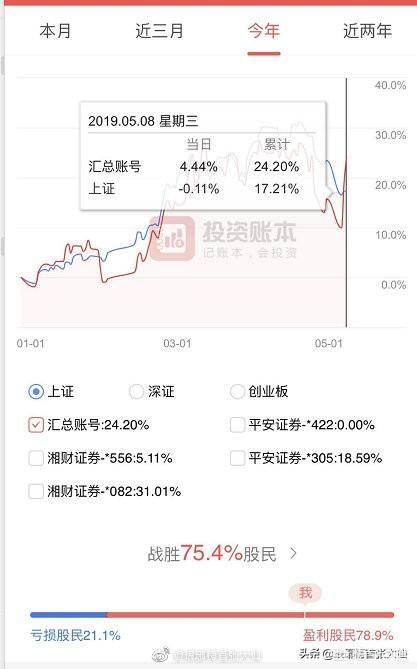Expand the 战胜75.4%股民 chevron arrow
Image resolution: width=417 pixels, height=669 pixels.
(293, 553)
